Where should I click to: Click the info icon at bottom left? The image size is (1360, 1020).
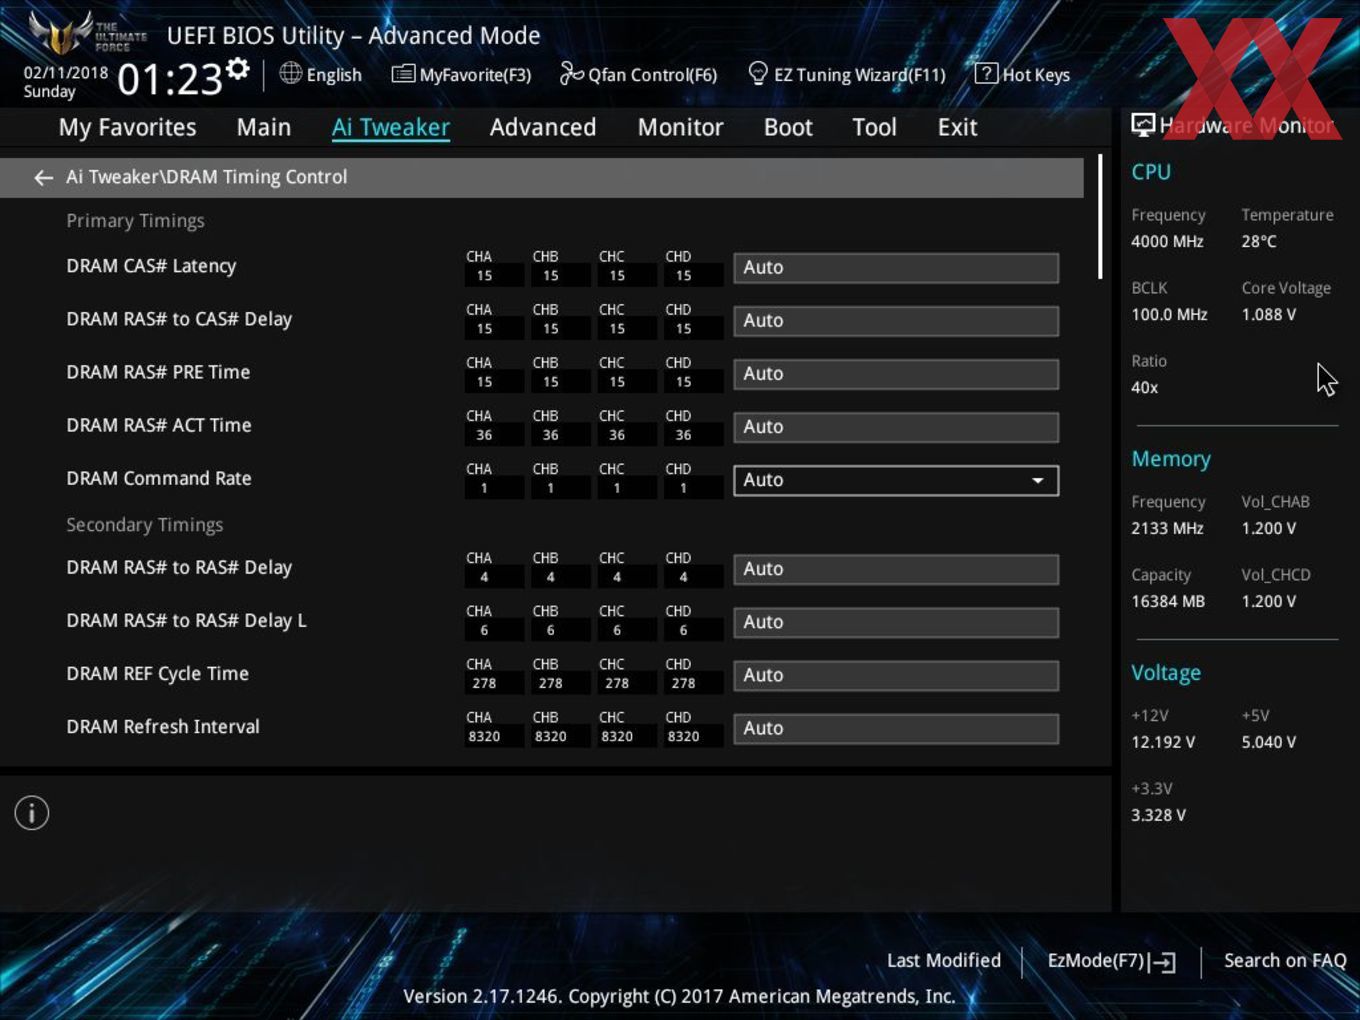coord(32,813)
